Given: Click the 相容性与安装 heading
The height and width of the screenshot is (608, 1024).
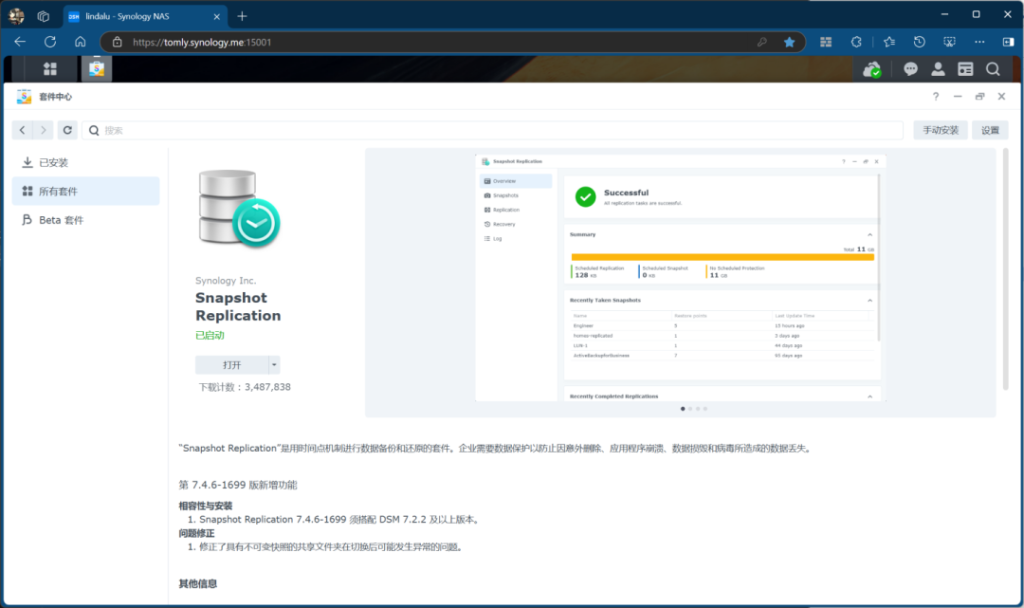Looking at the screenshot, I should pos(206,505).
